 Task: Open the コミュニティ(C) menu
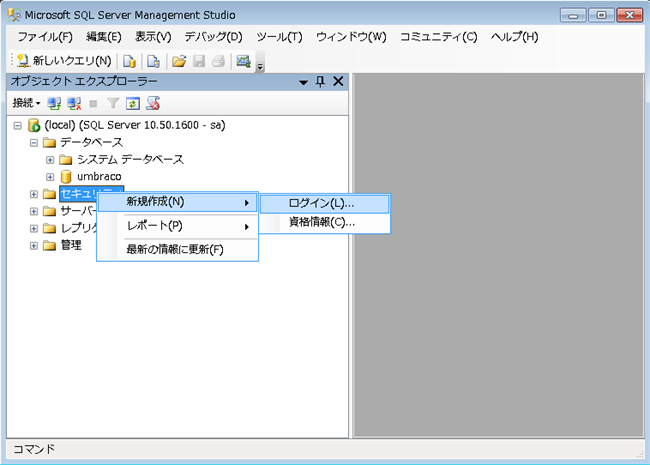(x=438, y=37)
